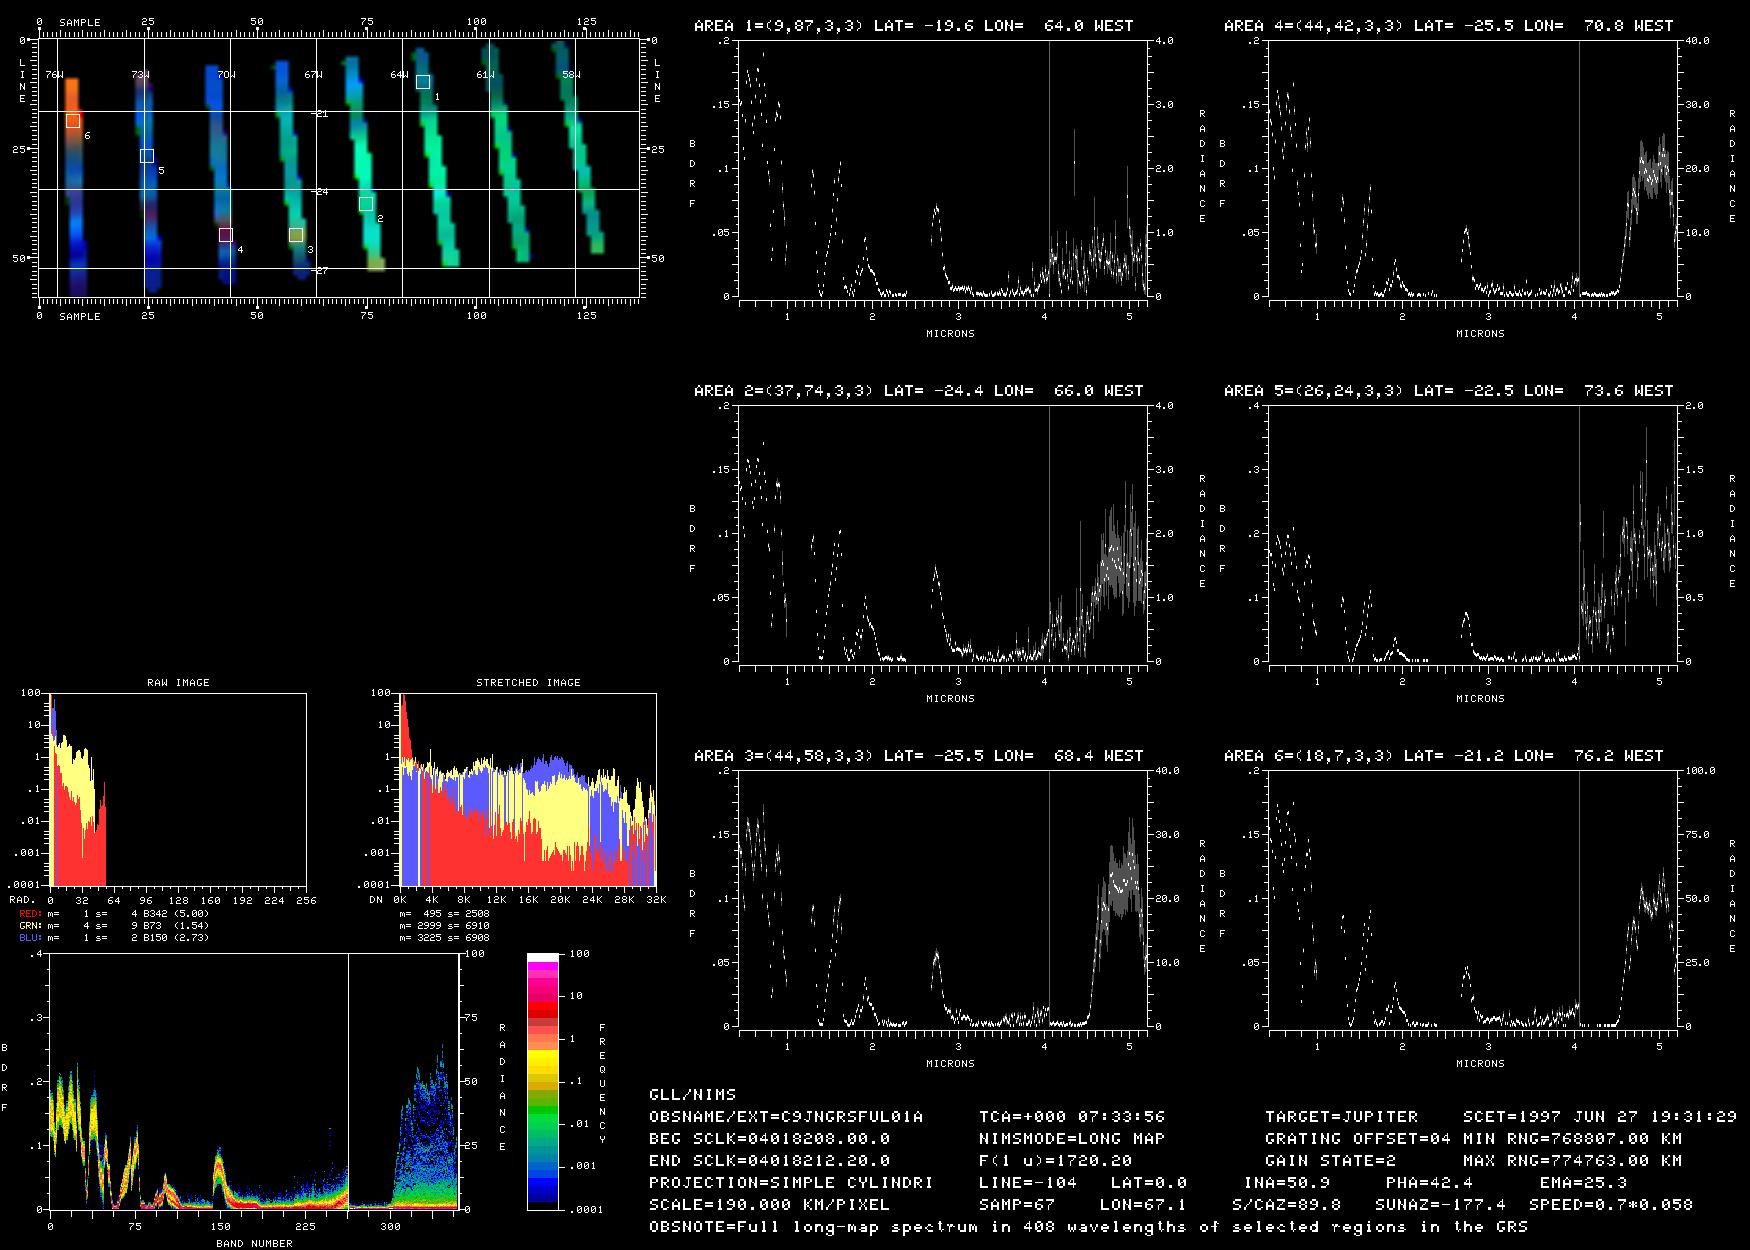The width and height of the screenshot is (1750, 1250).
Task: Click the 'GRATING OFFSET=04' entry
Action: click(1358, 1139)
